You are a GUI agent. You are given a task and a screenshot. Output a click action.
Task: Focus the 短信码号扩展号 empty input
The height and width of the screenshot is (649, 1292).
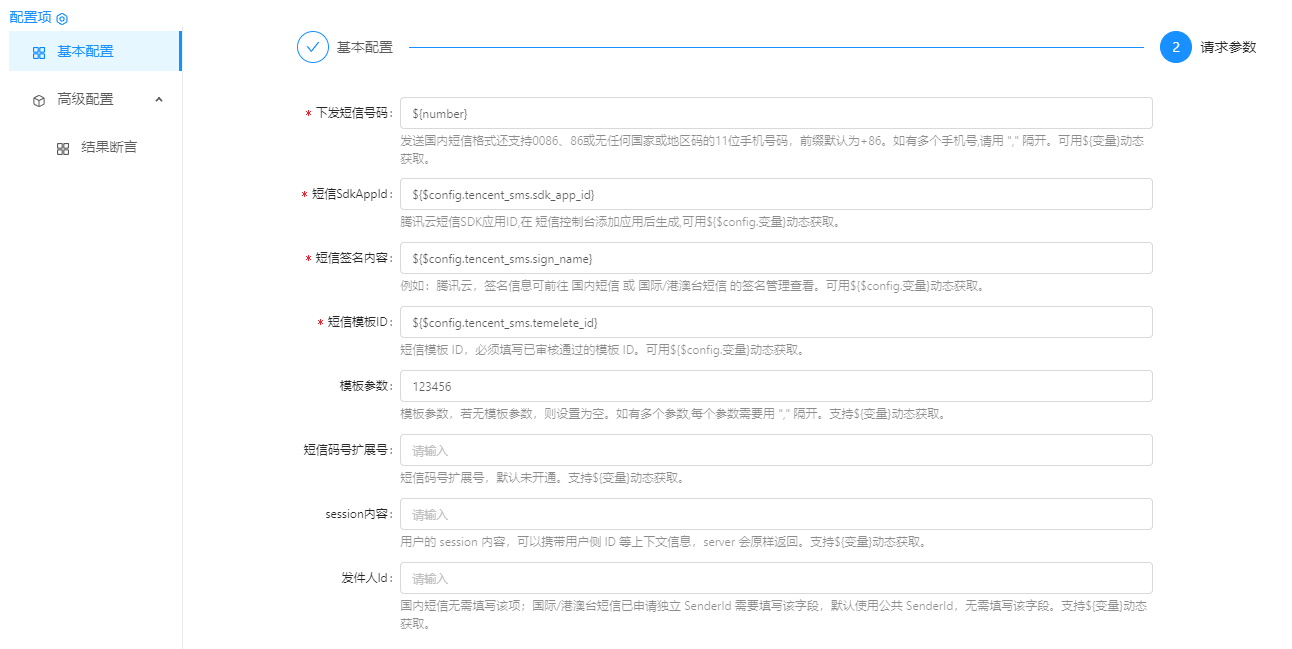click(x=775, y=450)
